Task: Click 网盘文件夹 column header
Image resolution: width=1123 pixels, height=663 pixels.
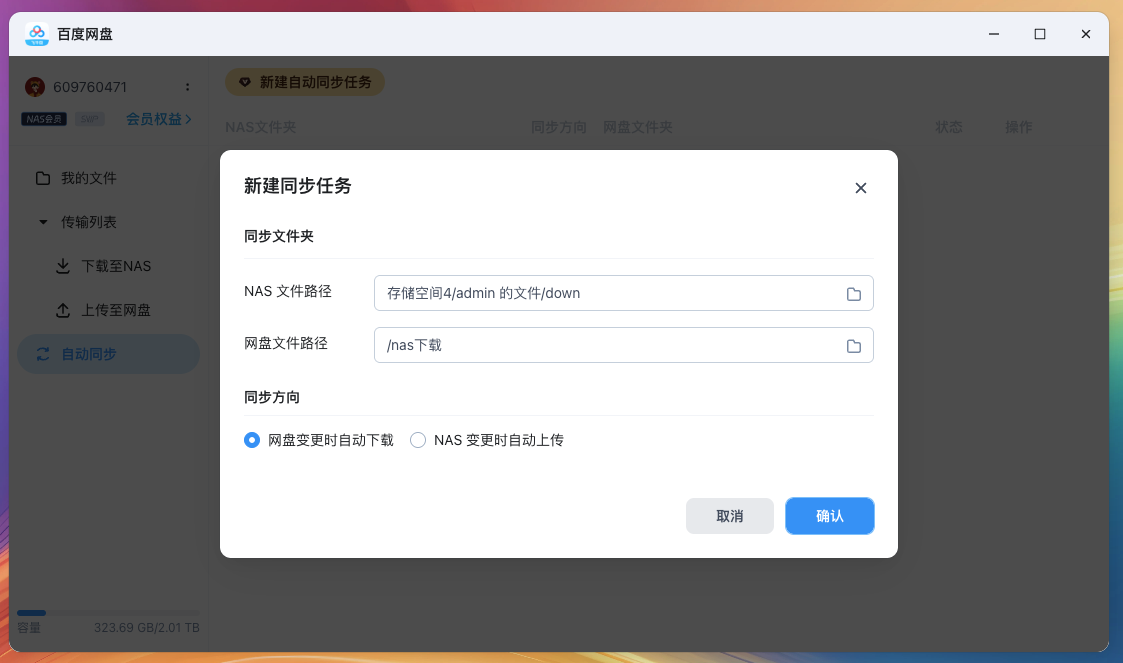Action: pyautogui.click(x=637, y=127)
